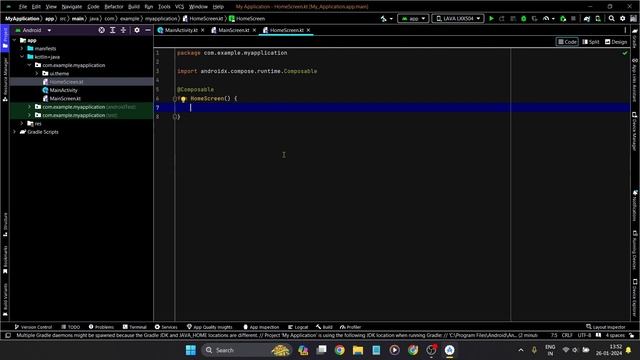640x360 pixels.
Task: Open IDE settings gear in top toolbar
Action: coord(622,19)
